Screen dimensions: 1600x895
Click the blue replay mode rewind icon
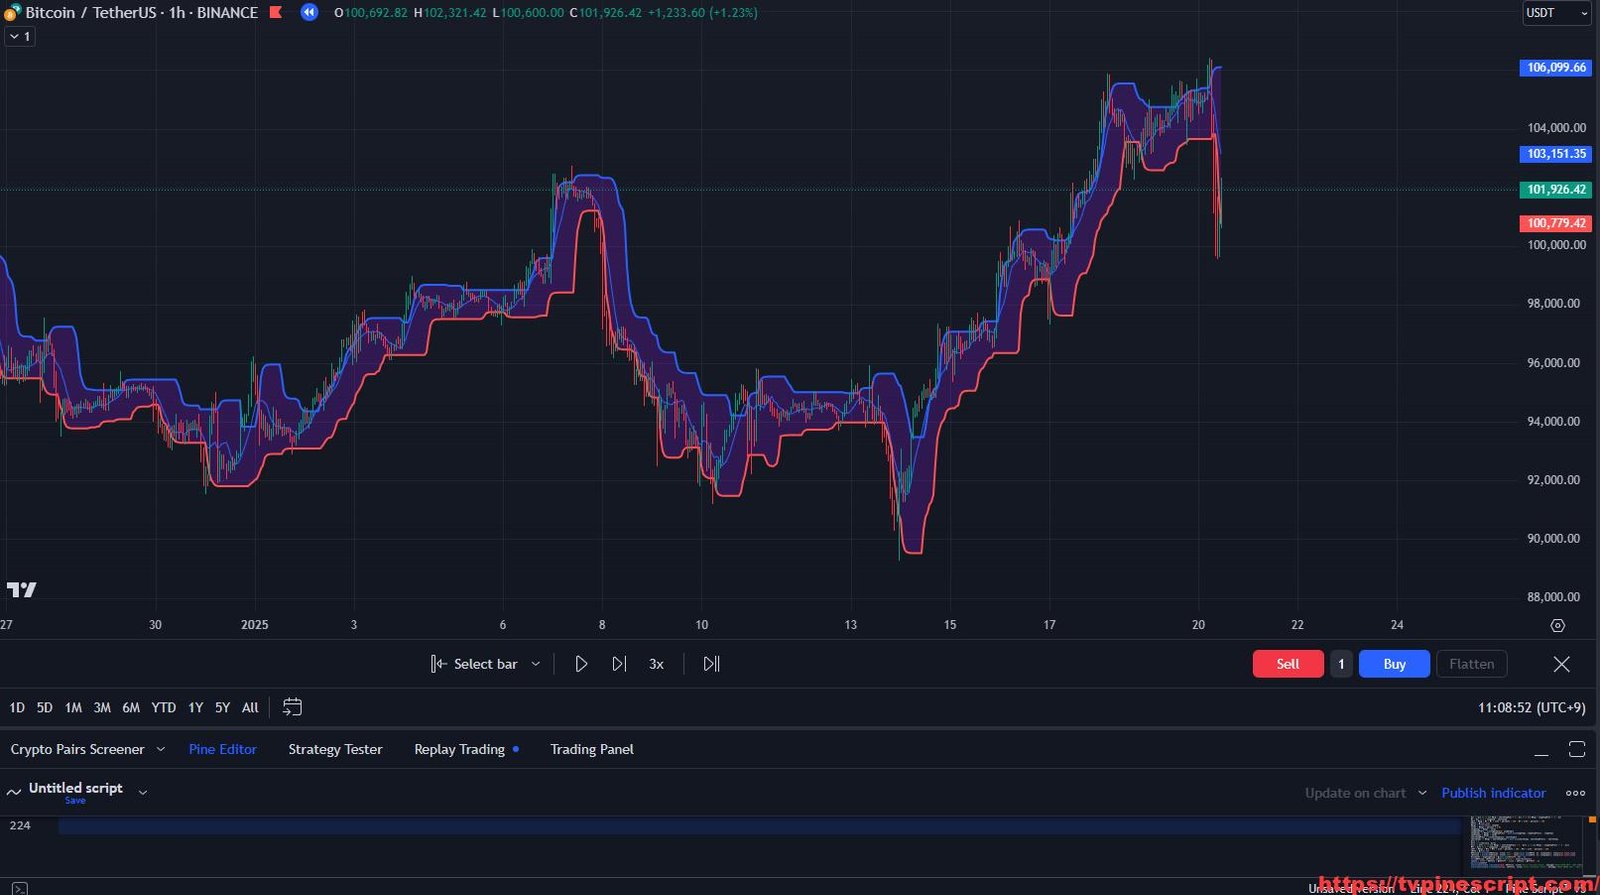[310, 13]
